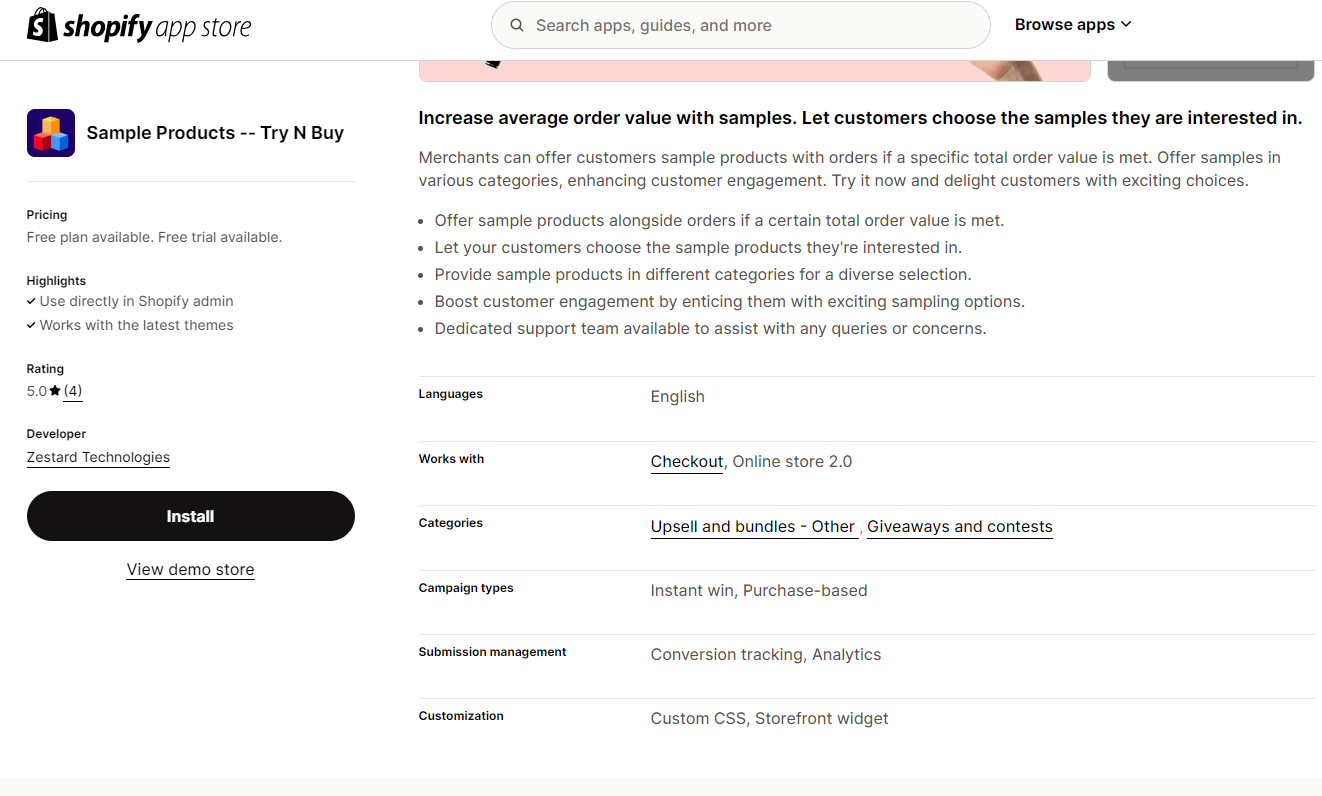This screenshot has height=796, width=1322.
Task: Click the search magnifier icon
Action: point(517,25)
